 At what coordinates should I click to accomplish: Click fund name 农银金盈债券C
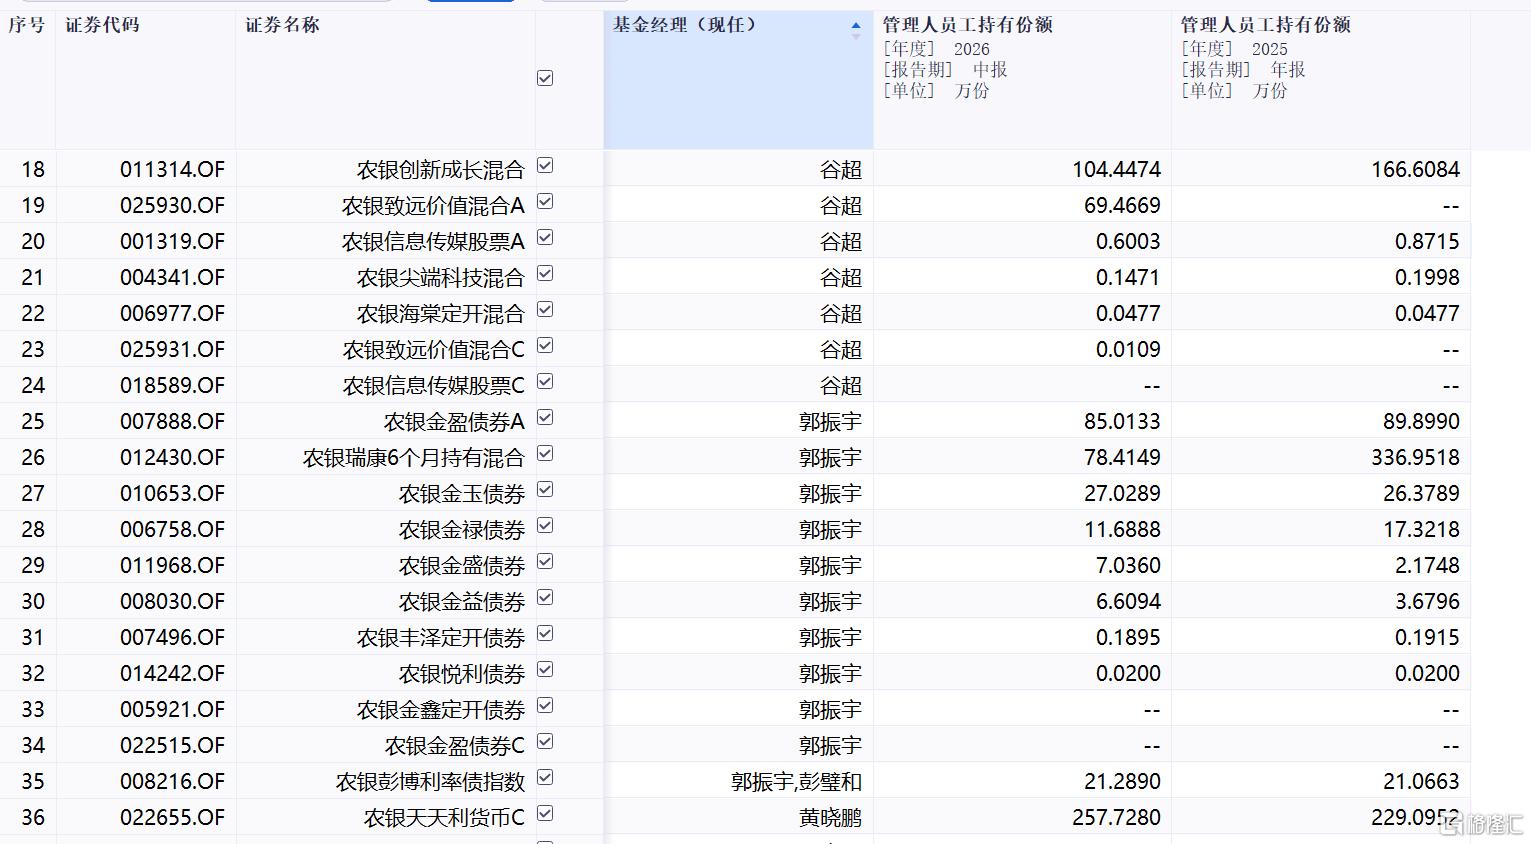455,746
